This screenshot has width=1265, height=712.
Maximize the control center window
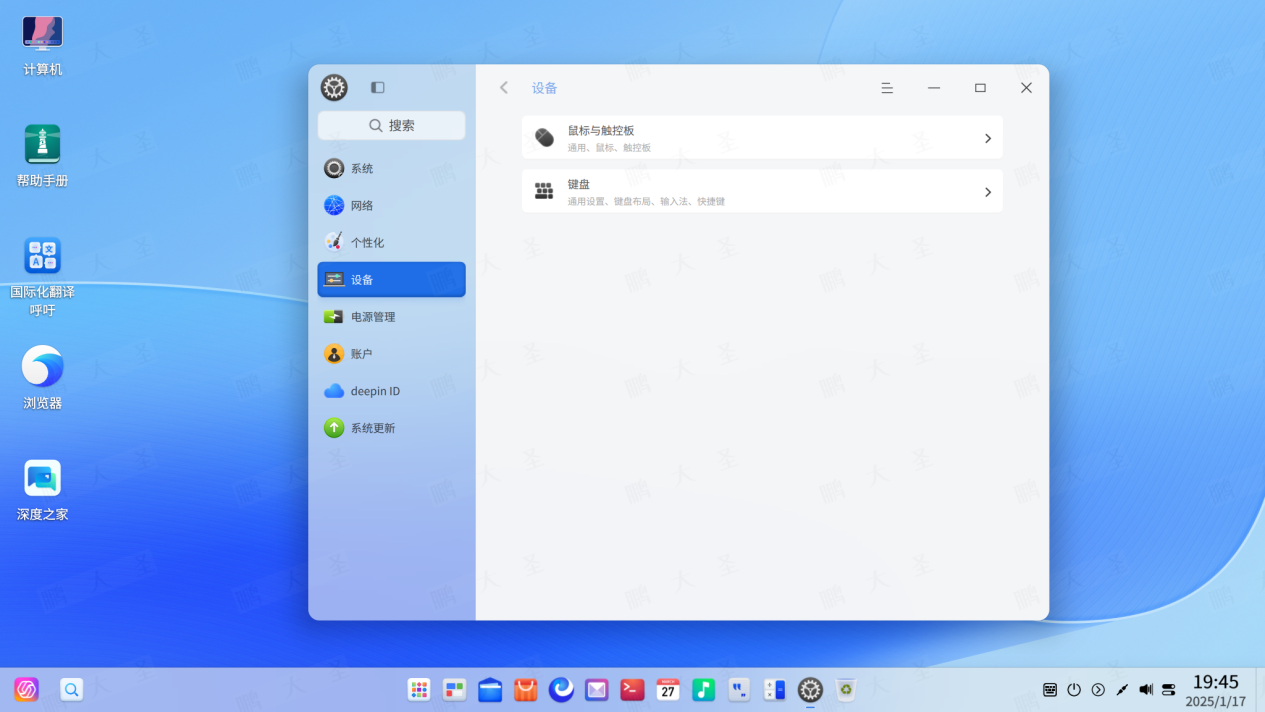[x=980, y=88]
